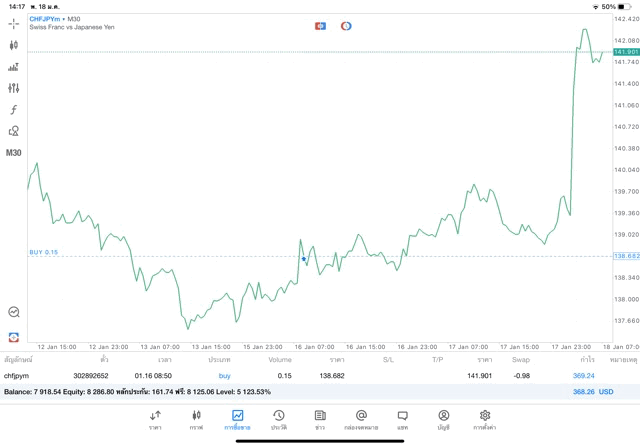The width and height of the screenshot is (640, 447).
Task: Tap the red-blue trade icon at sidebar bottom
Action: (x=14, y=337)
